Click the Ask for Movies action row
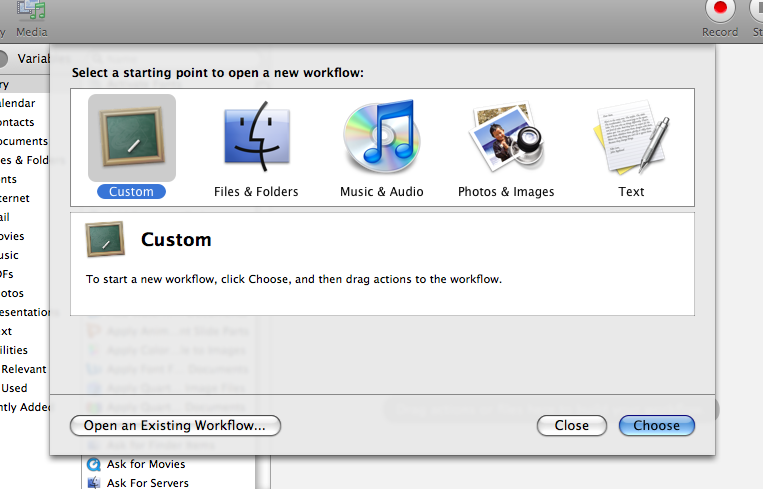 pyautogui.click(x=168, y=464)
